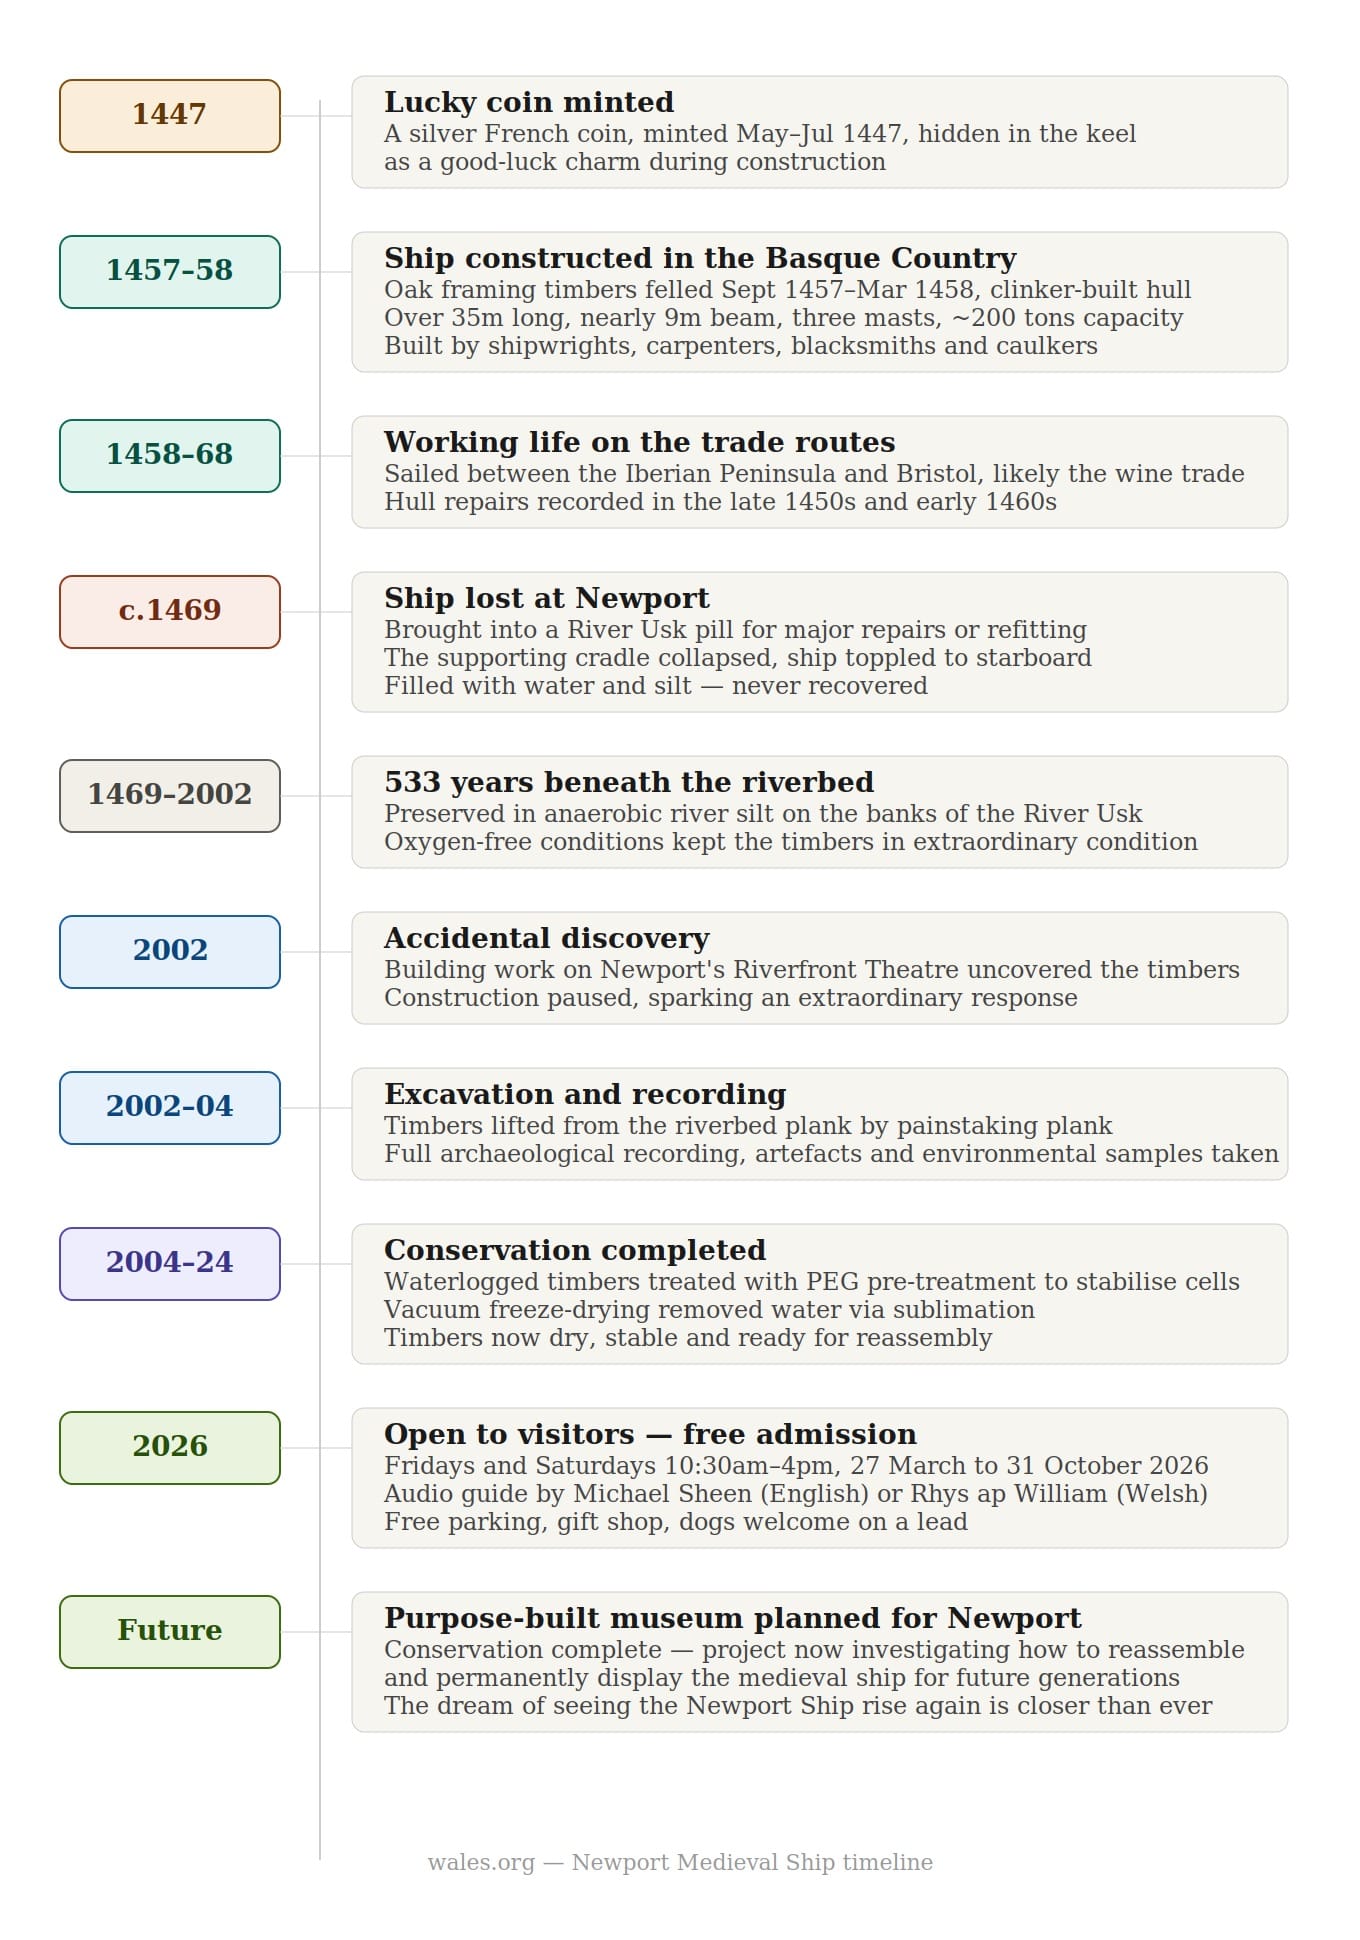Click the 2002-04 date badge
The height and width of the screenshot is (1940, 1360).
pos(170,1108)
